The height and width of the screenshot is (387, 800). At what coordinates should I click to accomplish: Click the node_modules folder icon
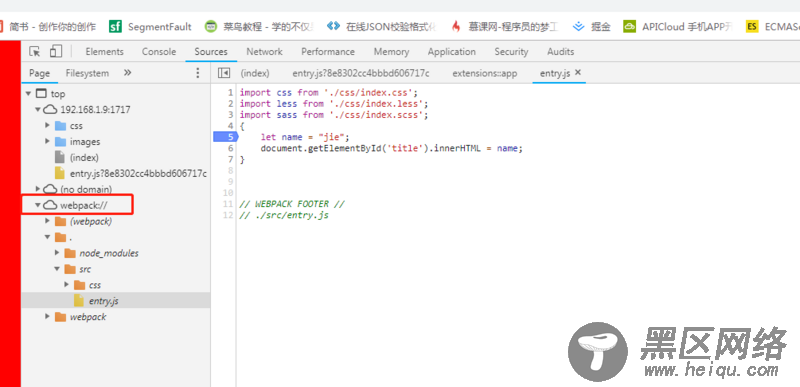[70, 253]
